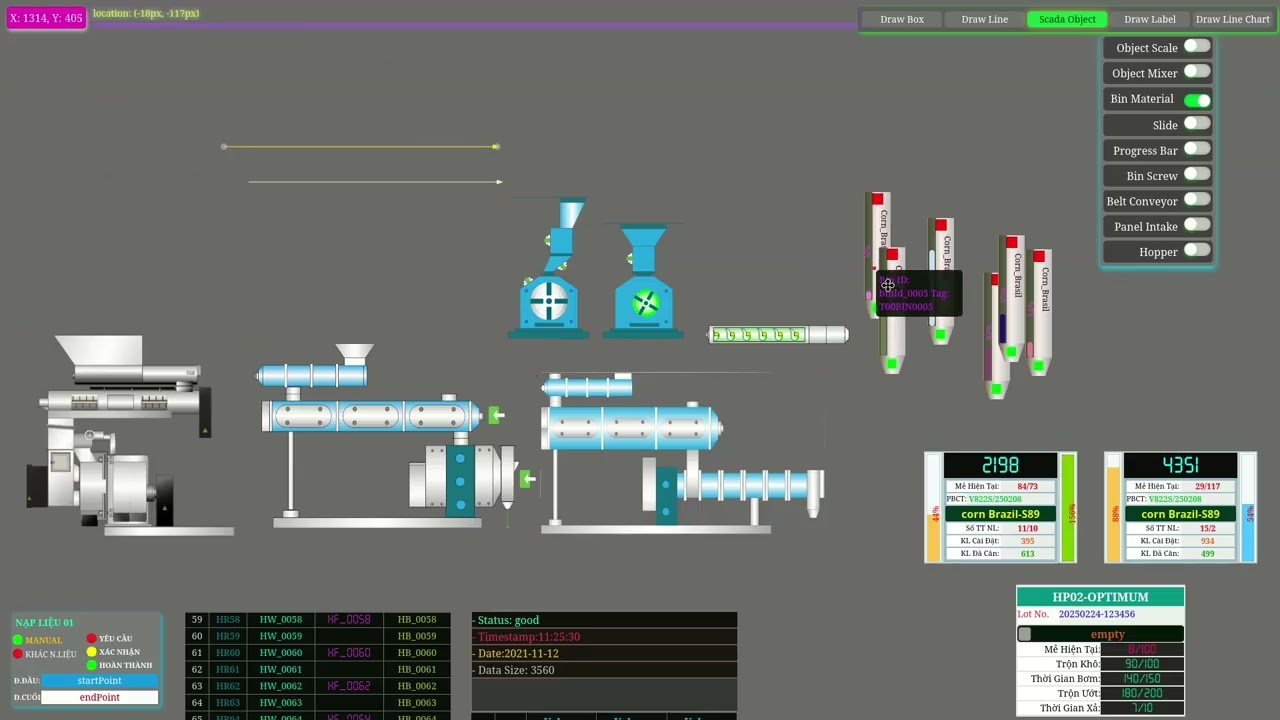1280x720 pixels.
Task: Click the corn Brazil-S89 label under 4351
Action: click(x=1180, y=514)
